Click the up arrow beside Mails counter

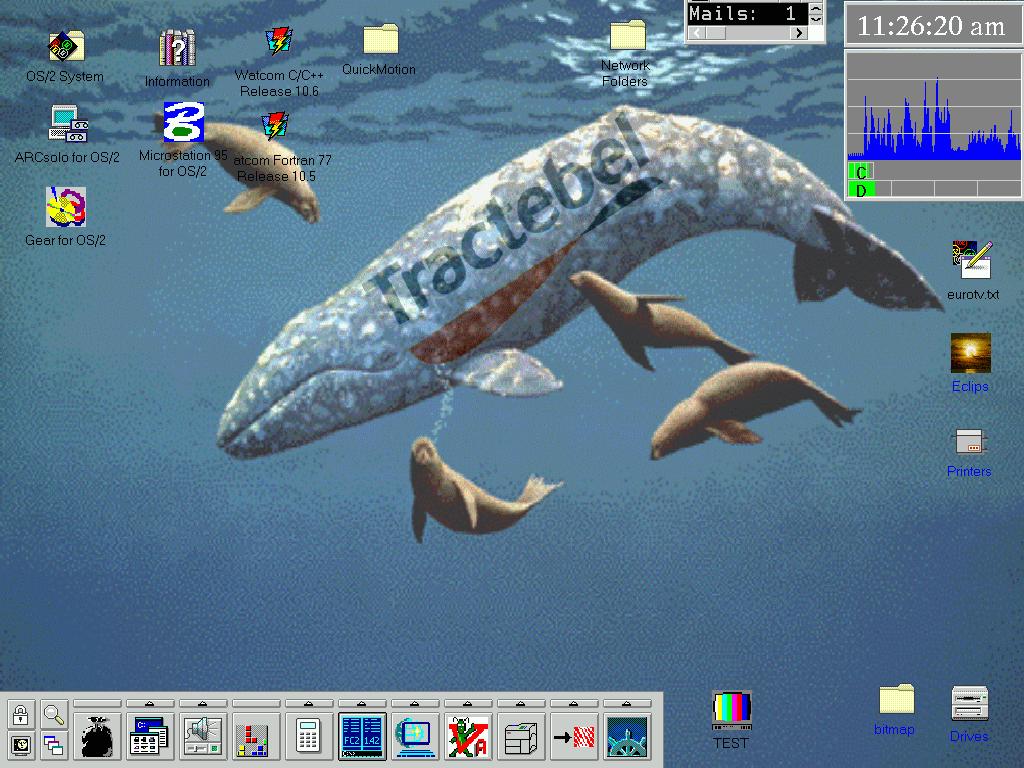coord(816,8)
